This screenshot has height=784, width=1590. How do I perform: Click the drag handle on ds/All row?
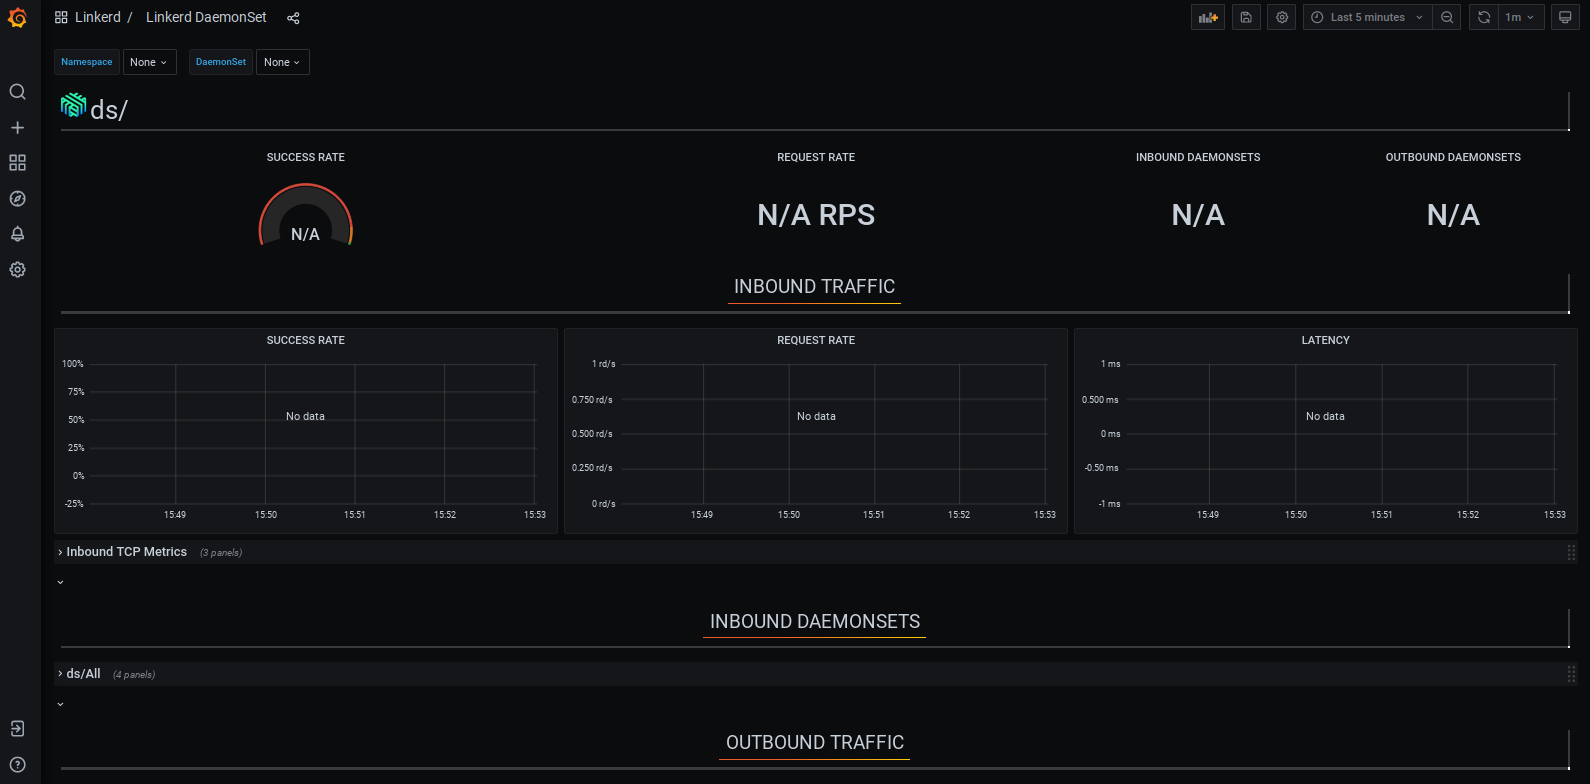coord(1571,675)
